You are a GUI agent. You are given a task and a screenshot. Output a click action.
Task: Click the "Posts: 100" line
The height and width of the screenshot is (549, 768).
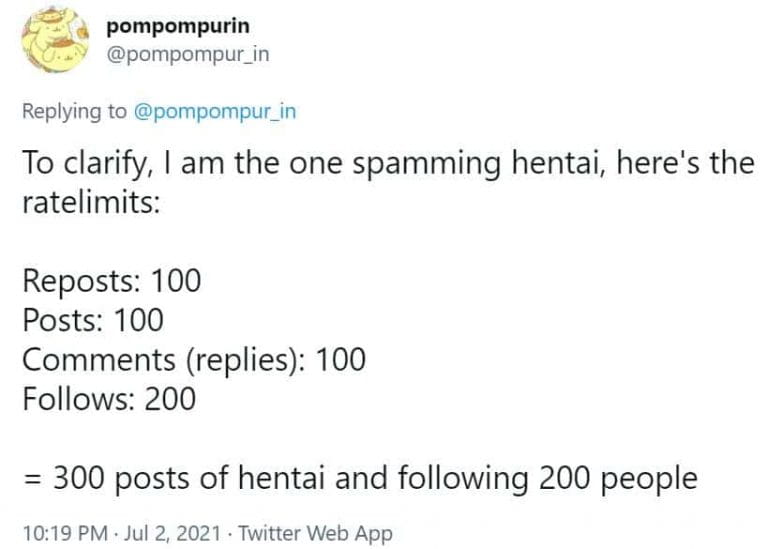tap(93, 320)
